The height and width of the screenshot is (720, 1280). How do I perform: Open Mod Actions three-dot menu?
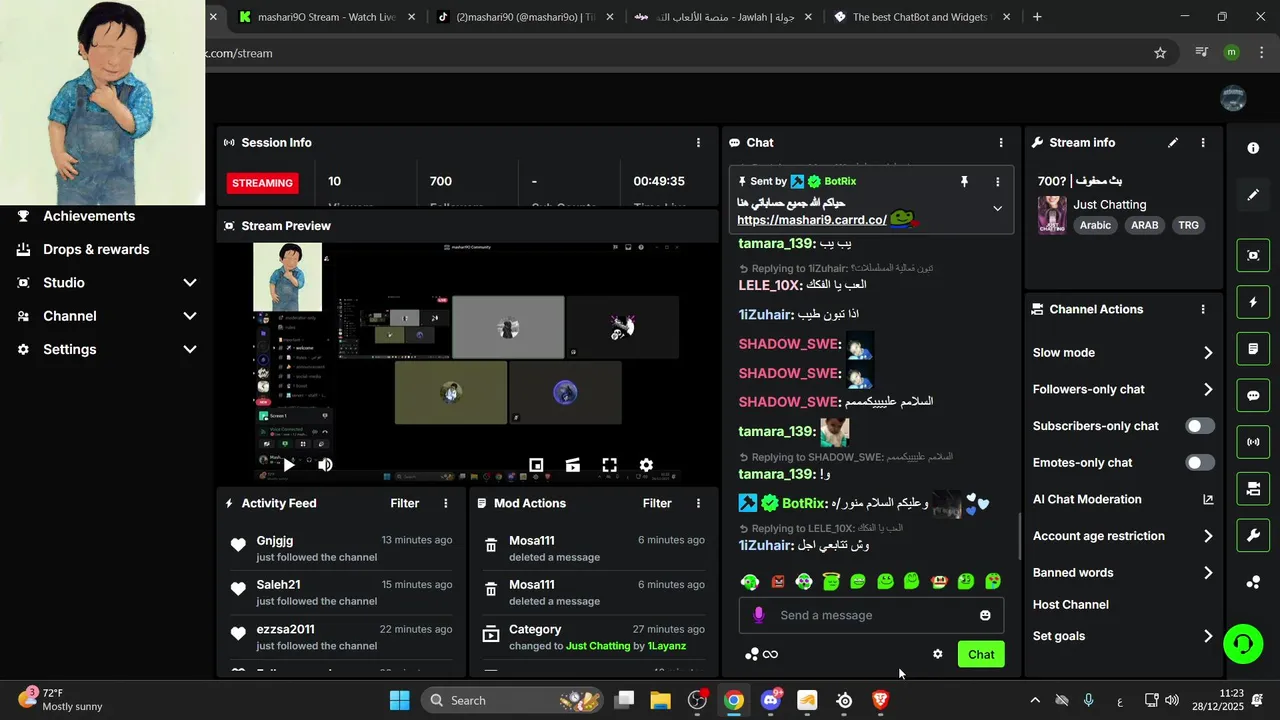[698, 503]
